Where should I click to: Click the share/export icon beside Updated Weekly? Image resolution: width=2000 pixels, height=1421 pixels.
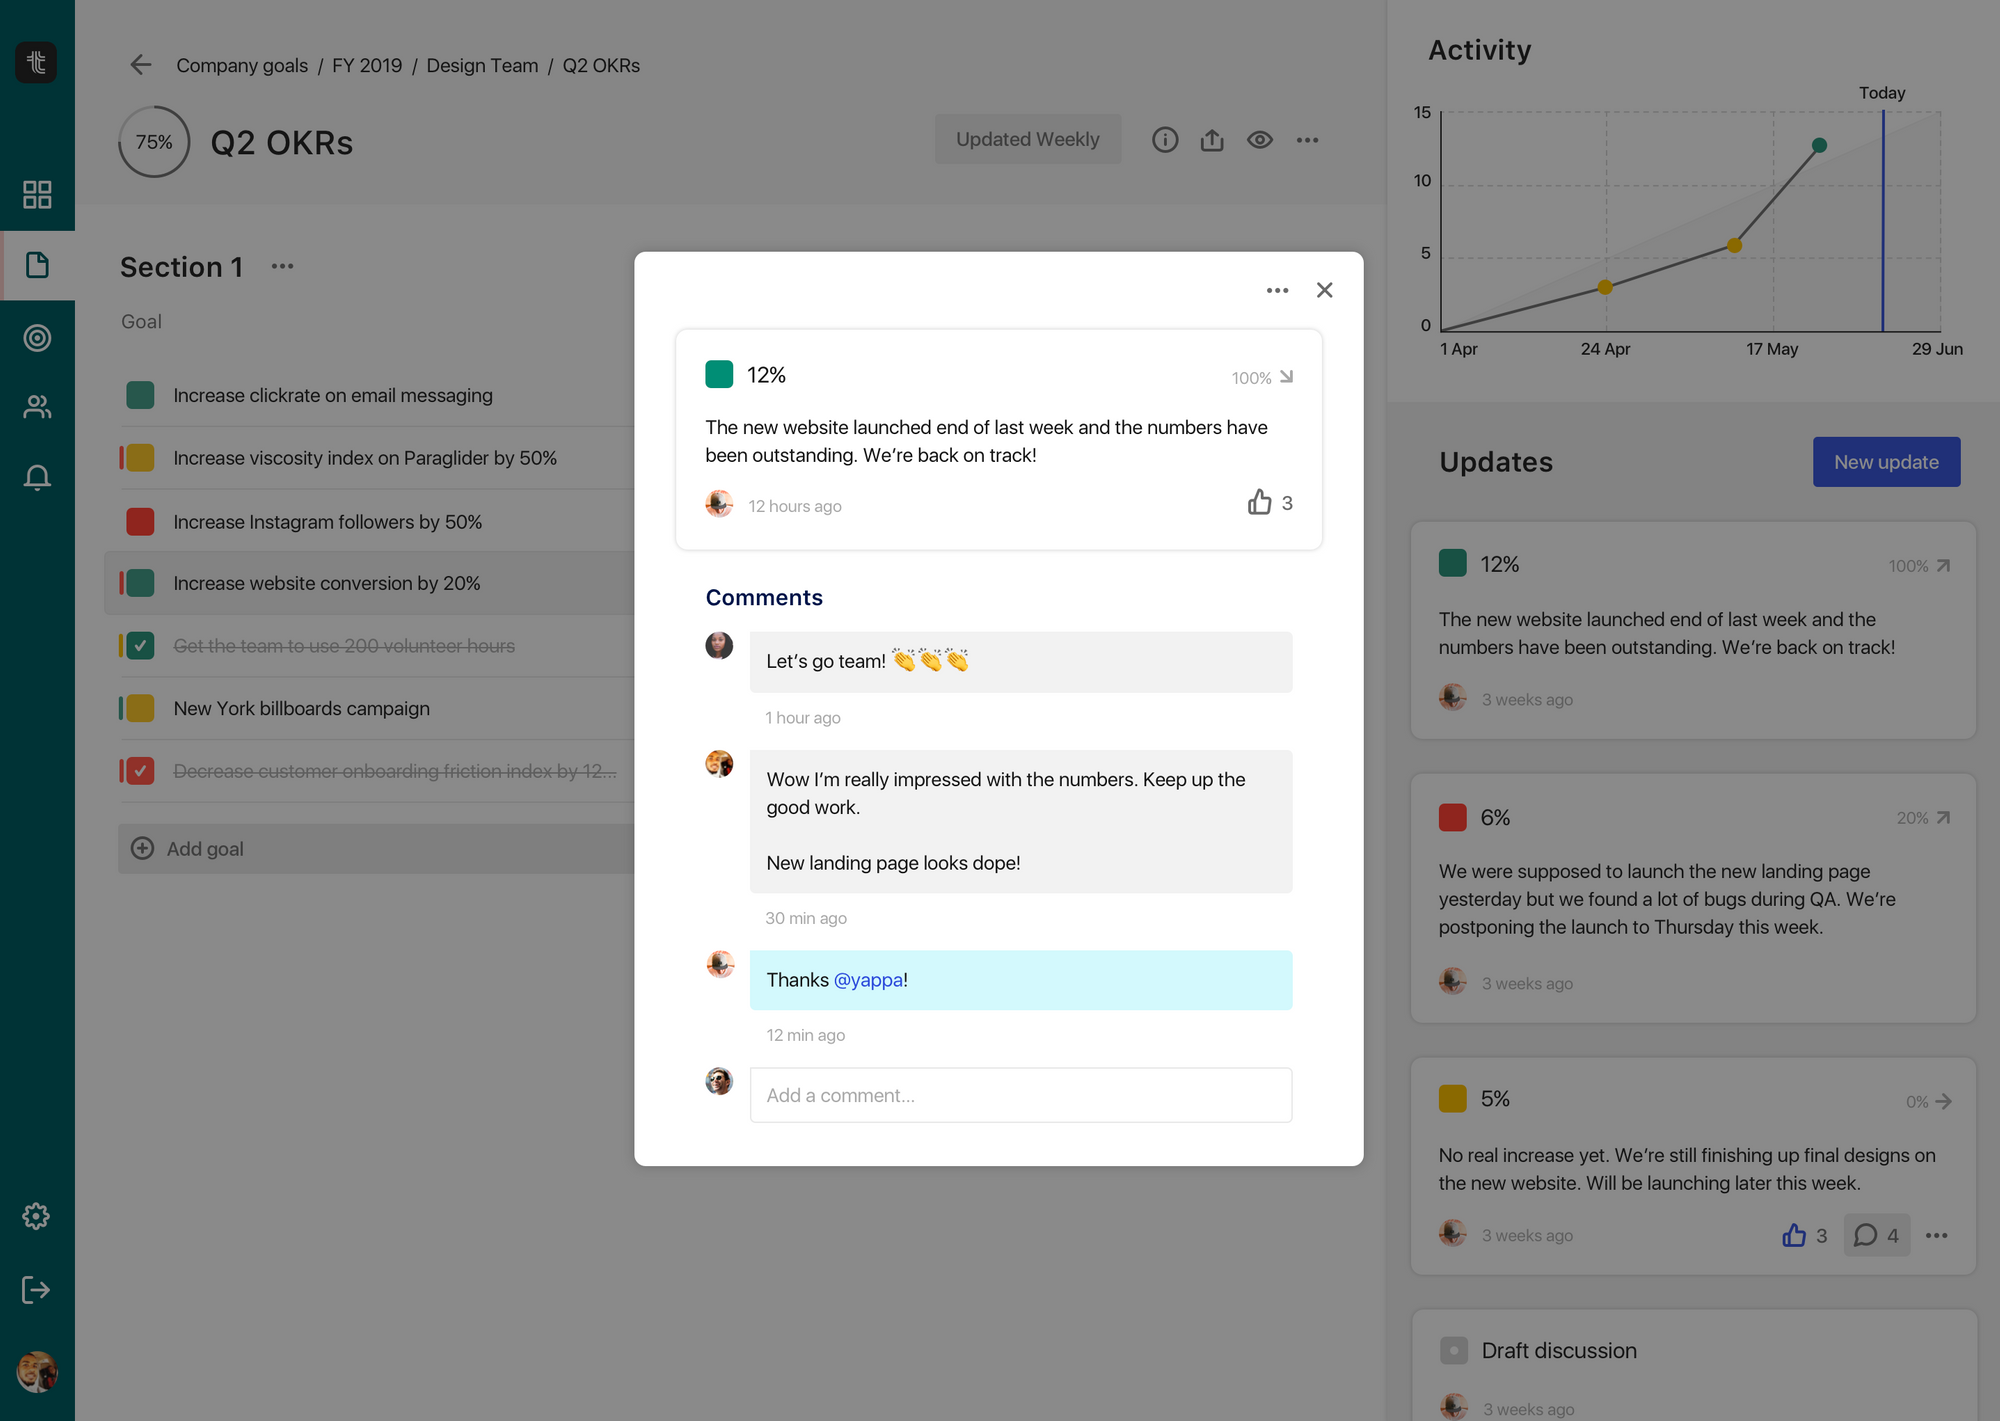click(1212, 140)
